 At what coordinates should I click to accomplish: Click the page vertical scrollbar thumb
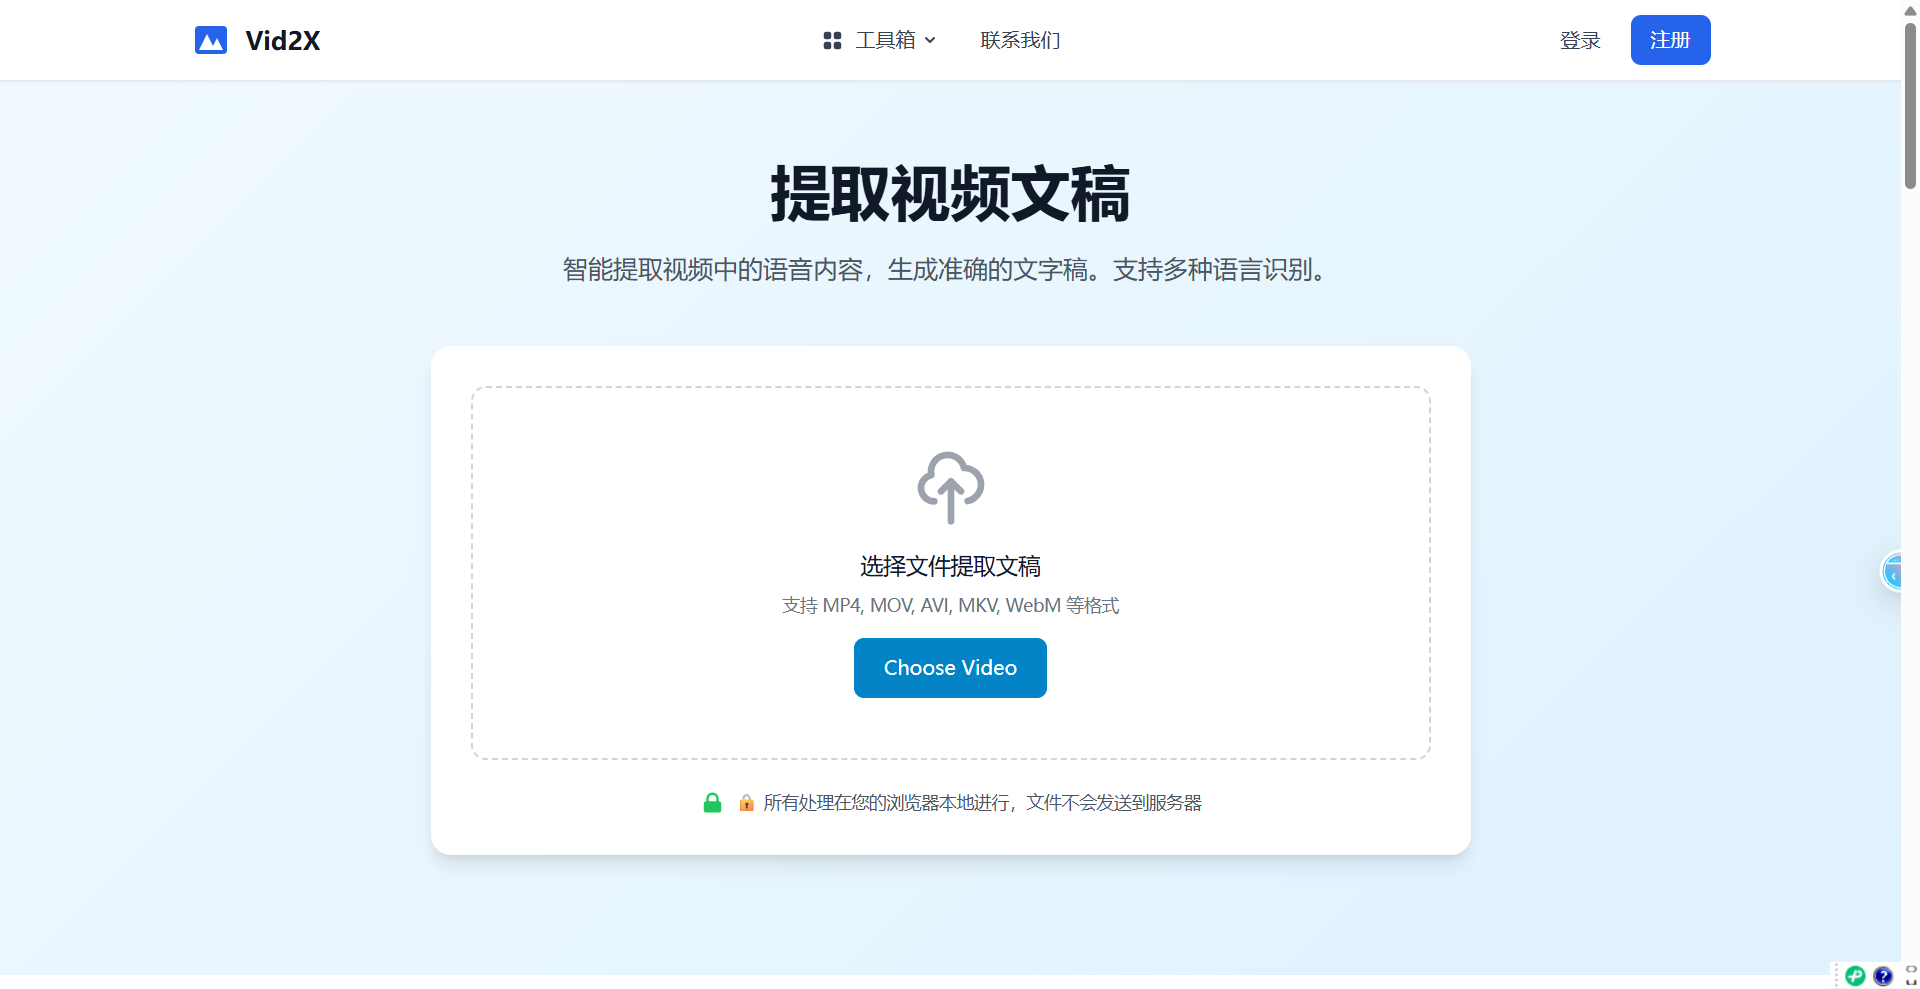pyautogui.click(x=1910, y=105)
